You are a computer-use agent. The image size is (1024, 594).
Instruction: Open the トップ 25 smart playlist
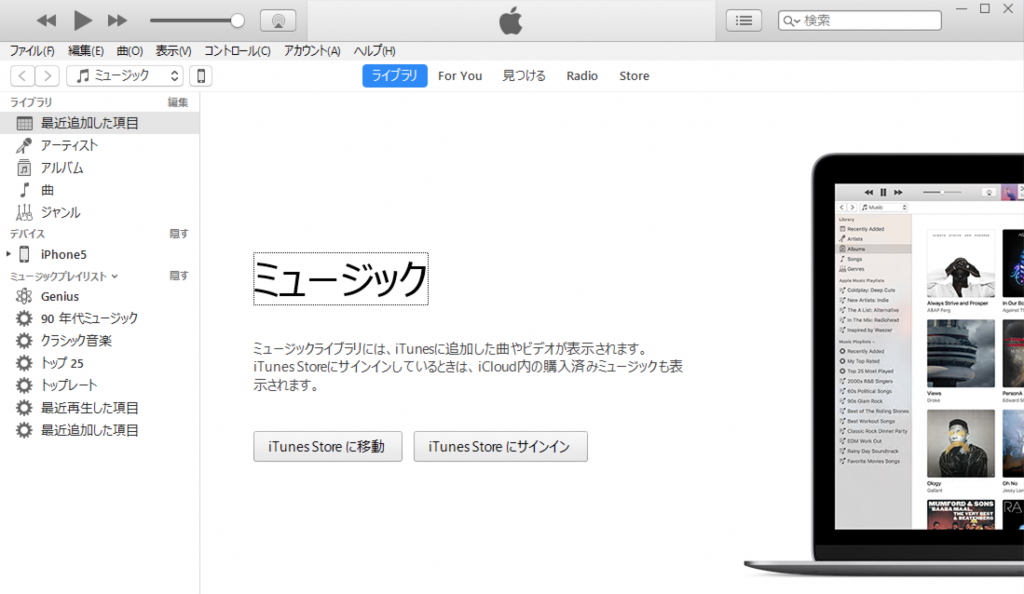pos(99,363)
